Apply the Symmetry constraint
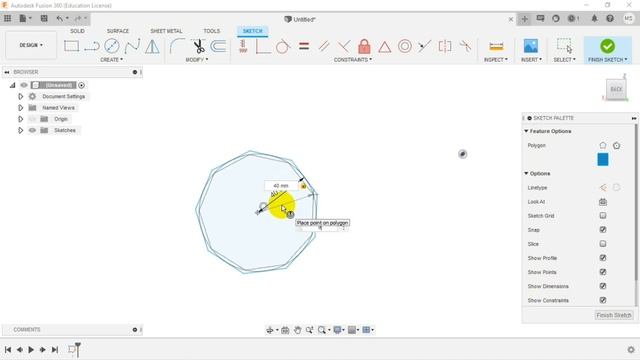Viewport: 640px width, 360px height. tap(445, 46)
